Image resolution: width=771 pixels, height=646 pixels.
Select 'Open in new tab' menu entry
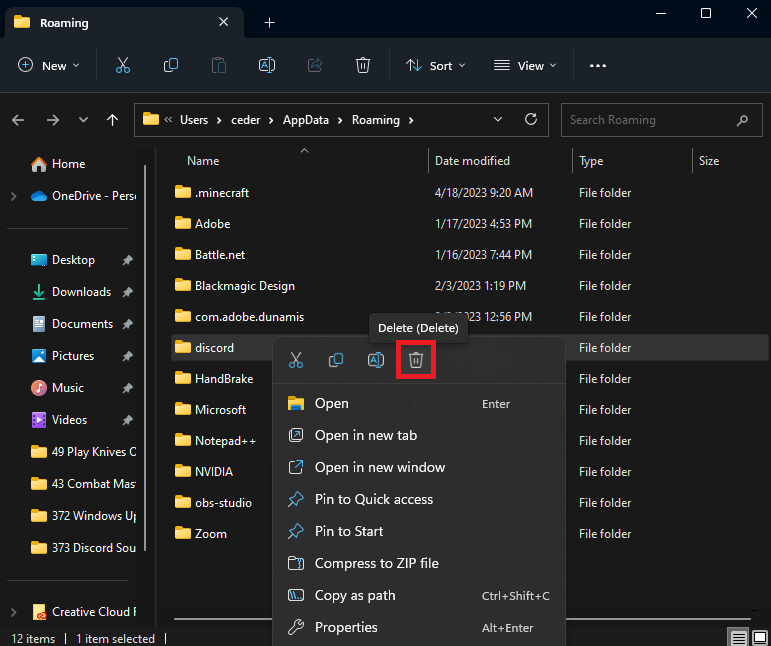(x=365, y=435)
